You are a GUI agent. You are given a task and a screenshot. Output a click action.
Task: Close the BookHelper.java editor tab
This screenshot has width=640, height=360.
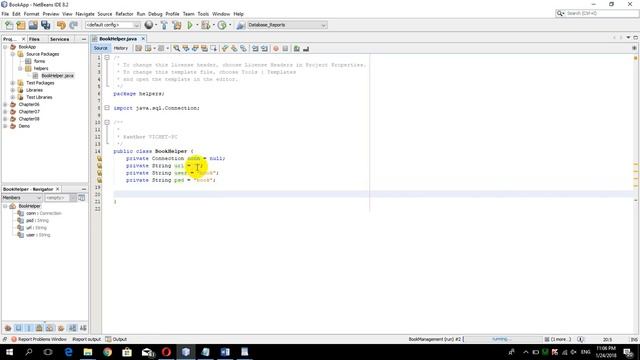click(x=143, y=39)
